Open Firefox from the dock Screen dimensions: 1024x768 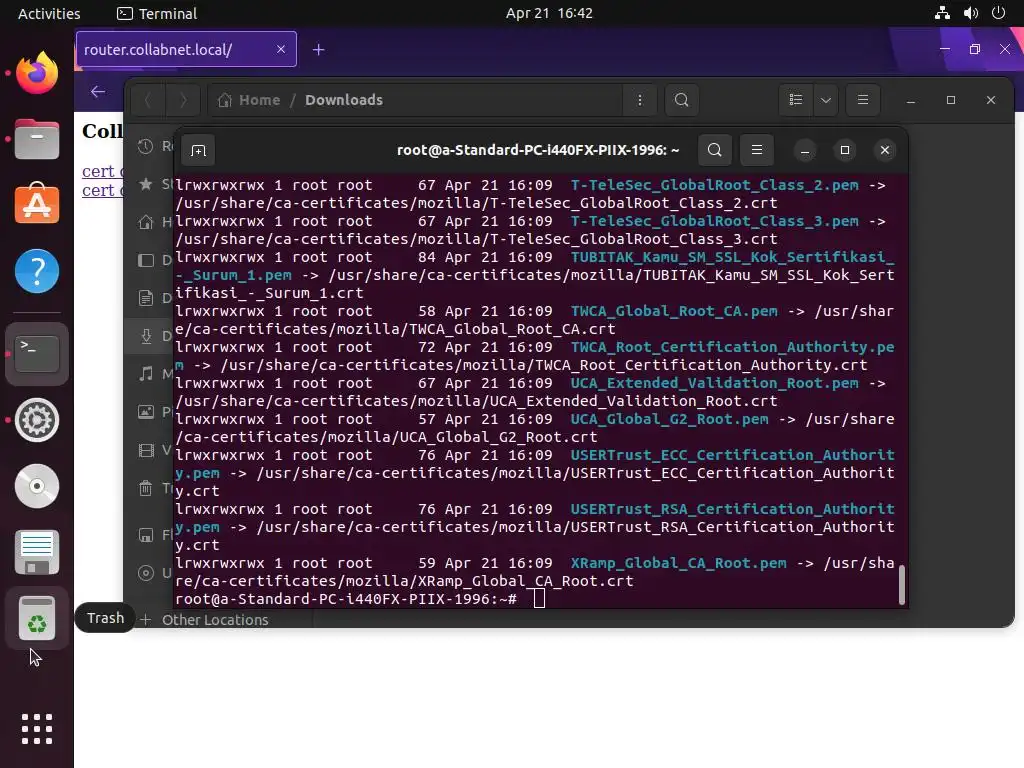37,72
